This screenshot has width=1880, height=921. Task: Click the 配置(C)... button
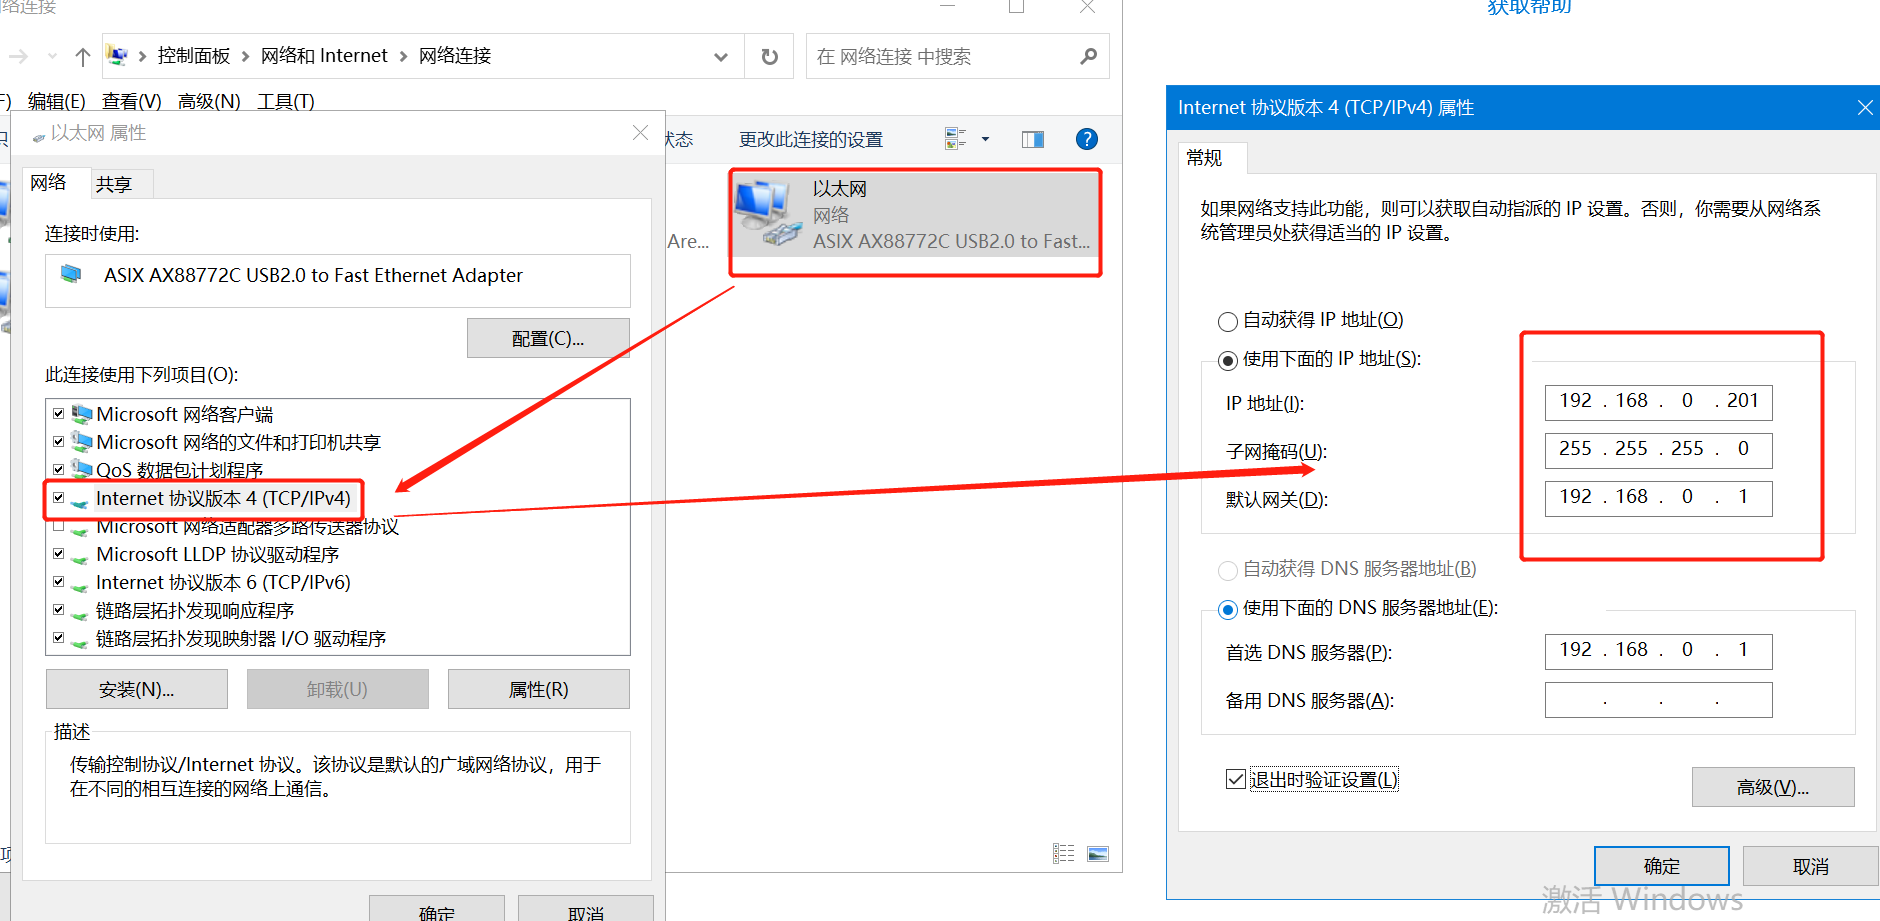pyautogui.click(x=547, y=339)
